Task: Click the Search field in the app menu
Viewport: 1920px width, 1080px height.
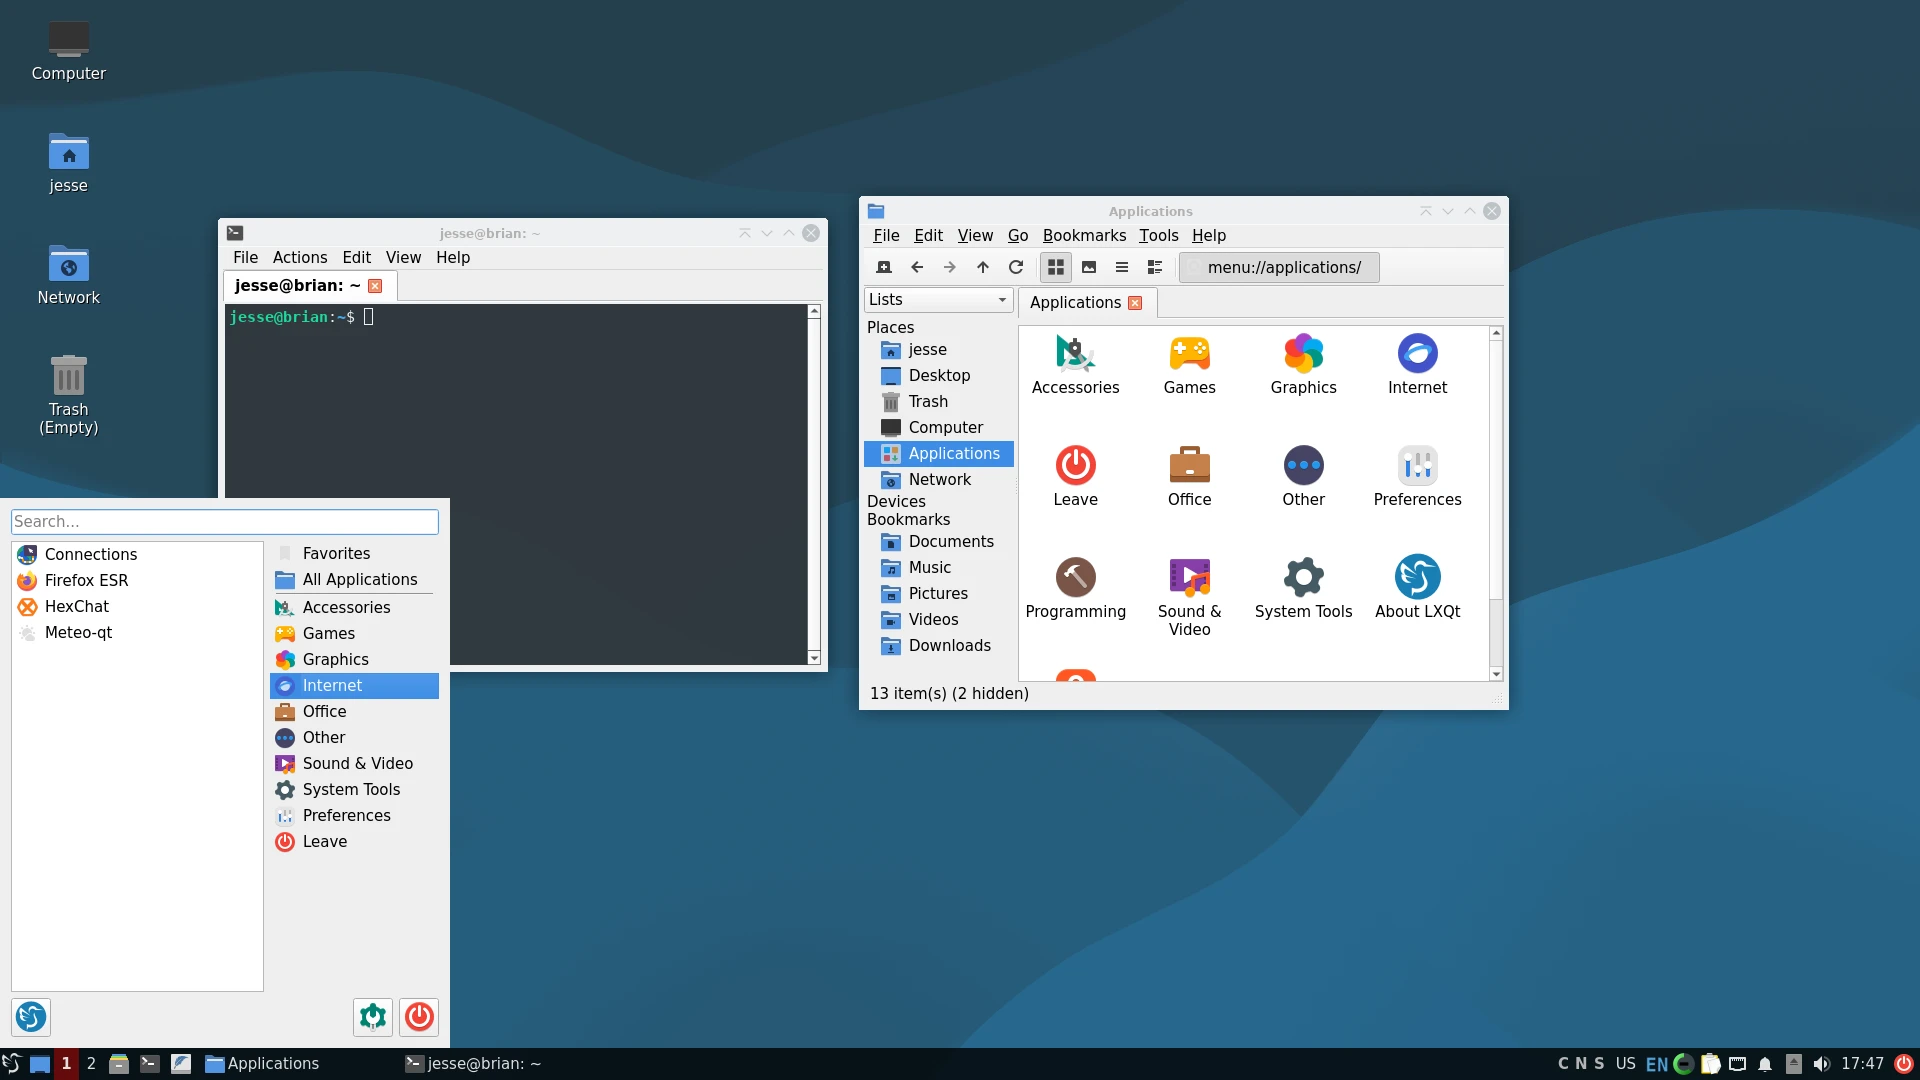Action: 224,521
